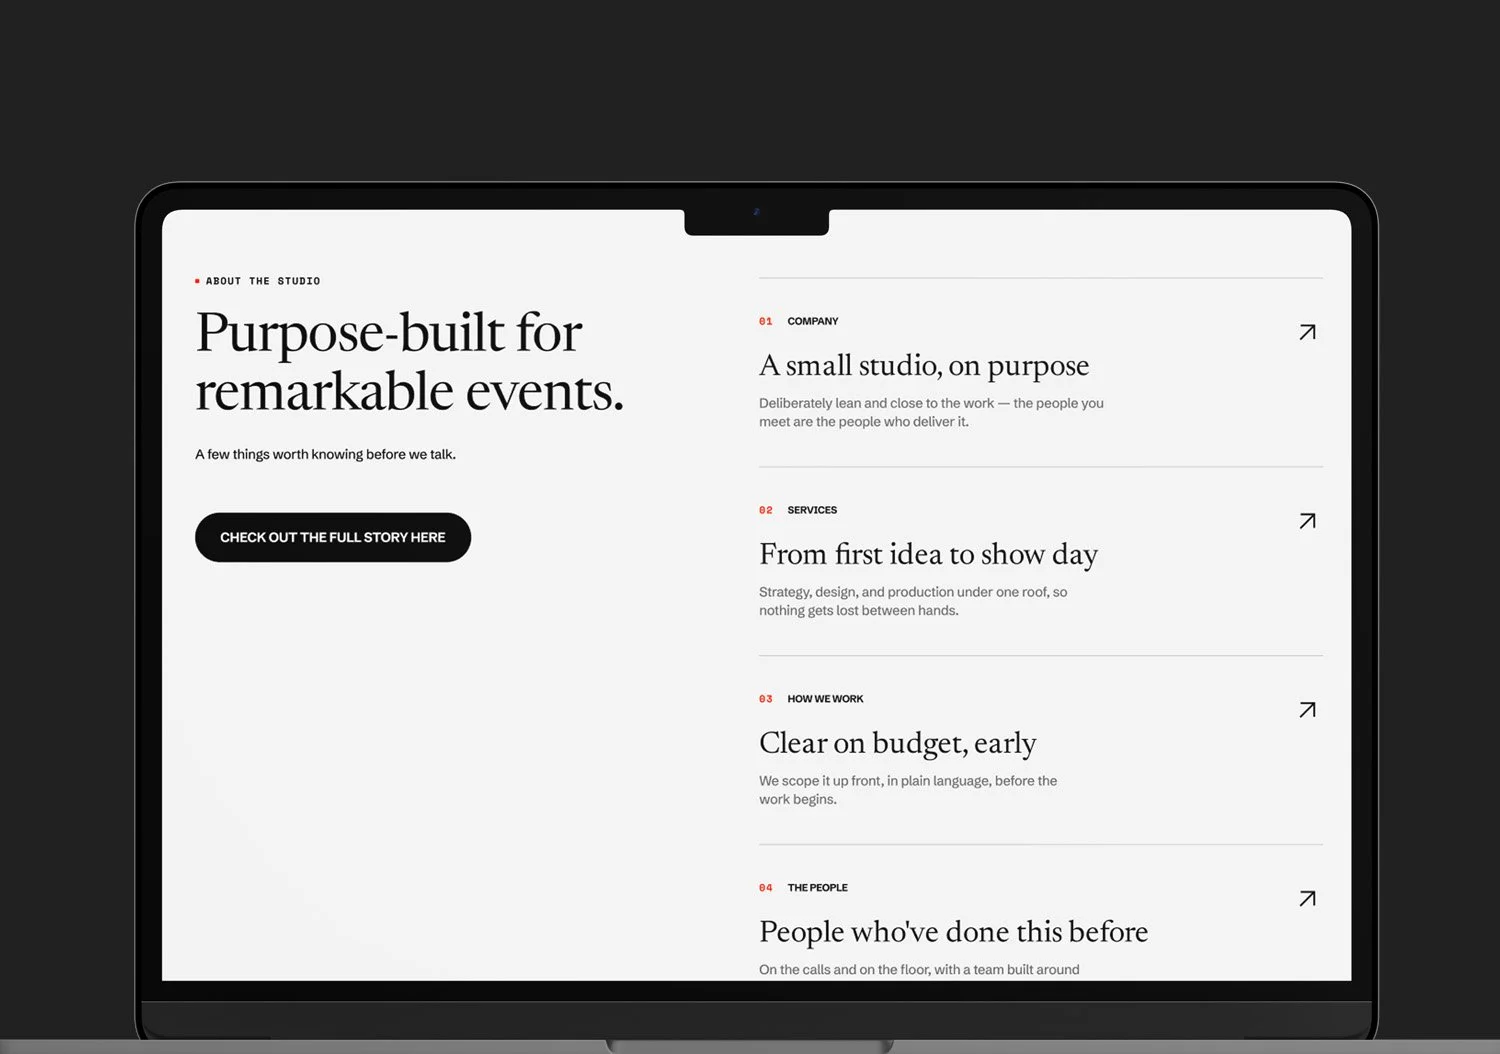Open the 'A small studio, on purpose' heading
This screenshot has height=1054, width=1500.
point(924,366)
